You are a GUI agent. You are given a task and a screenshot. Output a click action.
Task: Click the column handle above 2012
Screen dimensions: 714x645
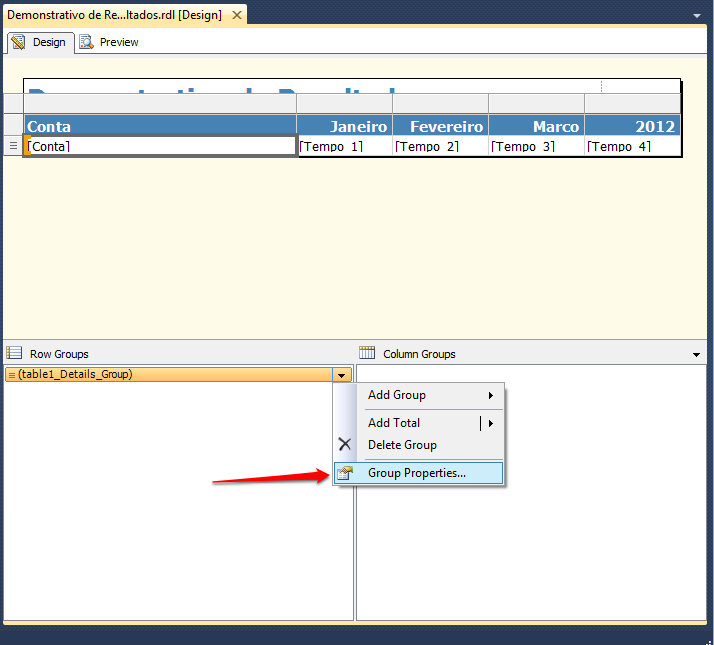pos(632,103)
